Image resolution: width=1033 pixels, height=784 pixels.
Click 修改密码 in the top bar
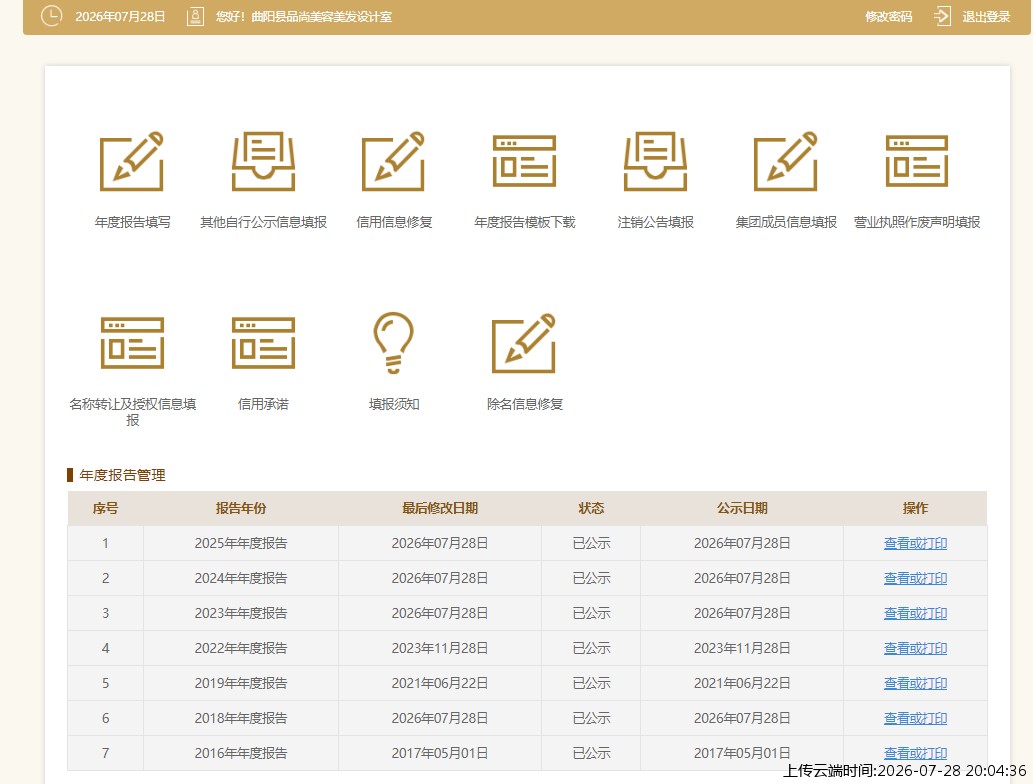(889, 16)
